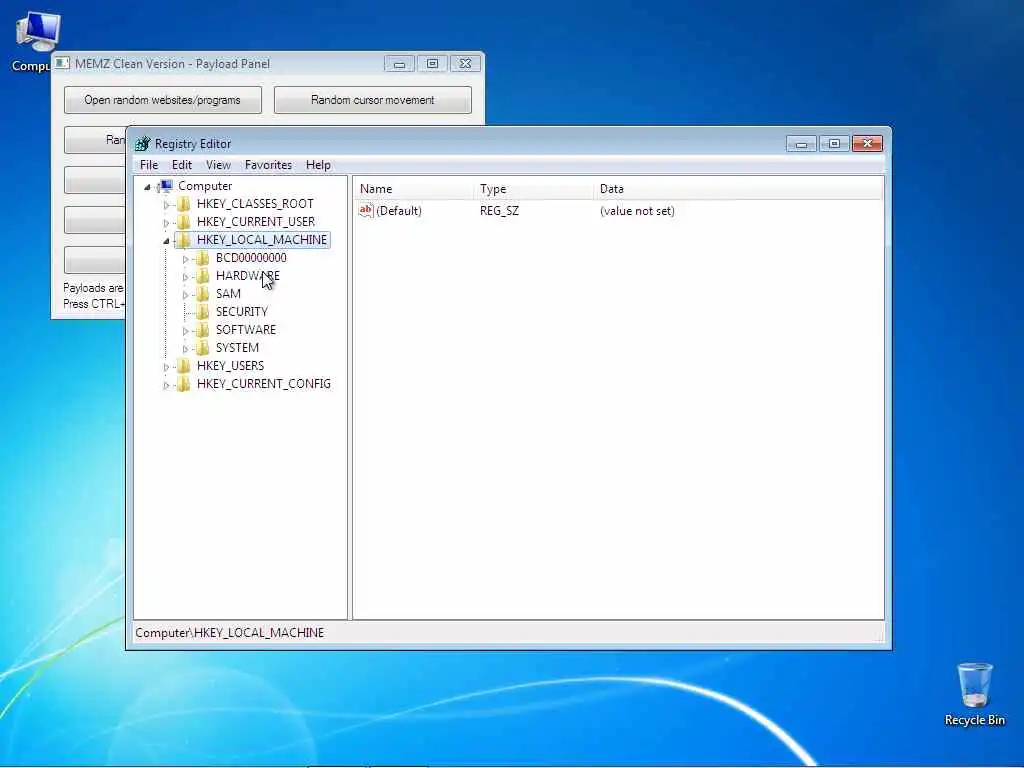Select the BCD00000000 key label

tap(251, 258)
